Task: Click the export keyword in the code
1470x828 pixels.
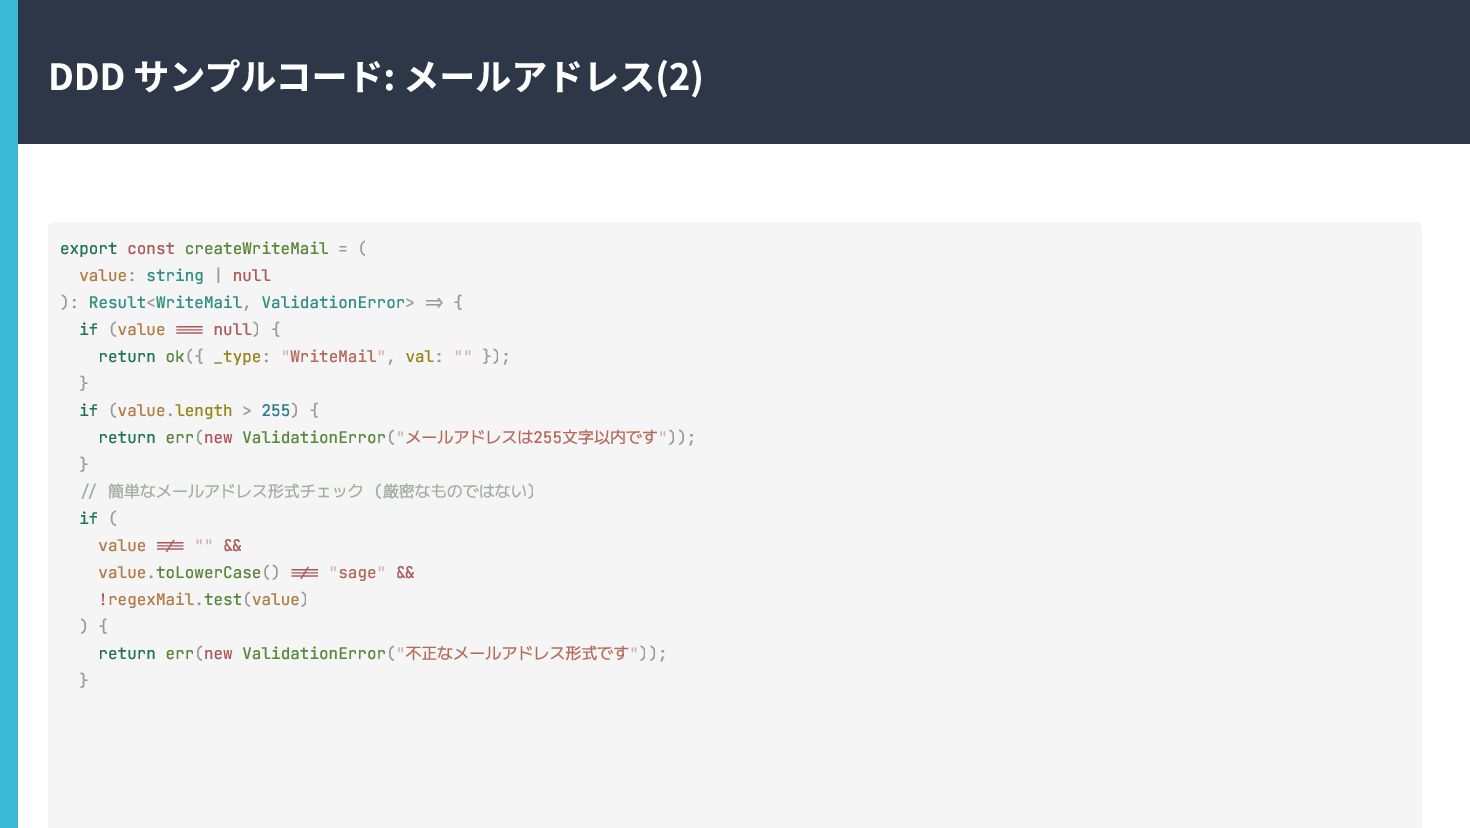Action: [x=88, y=248]
